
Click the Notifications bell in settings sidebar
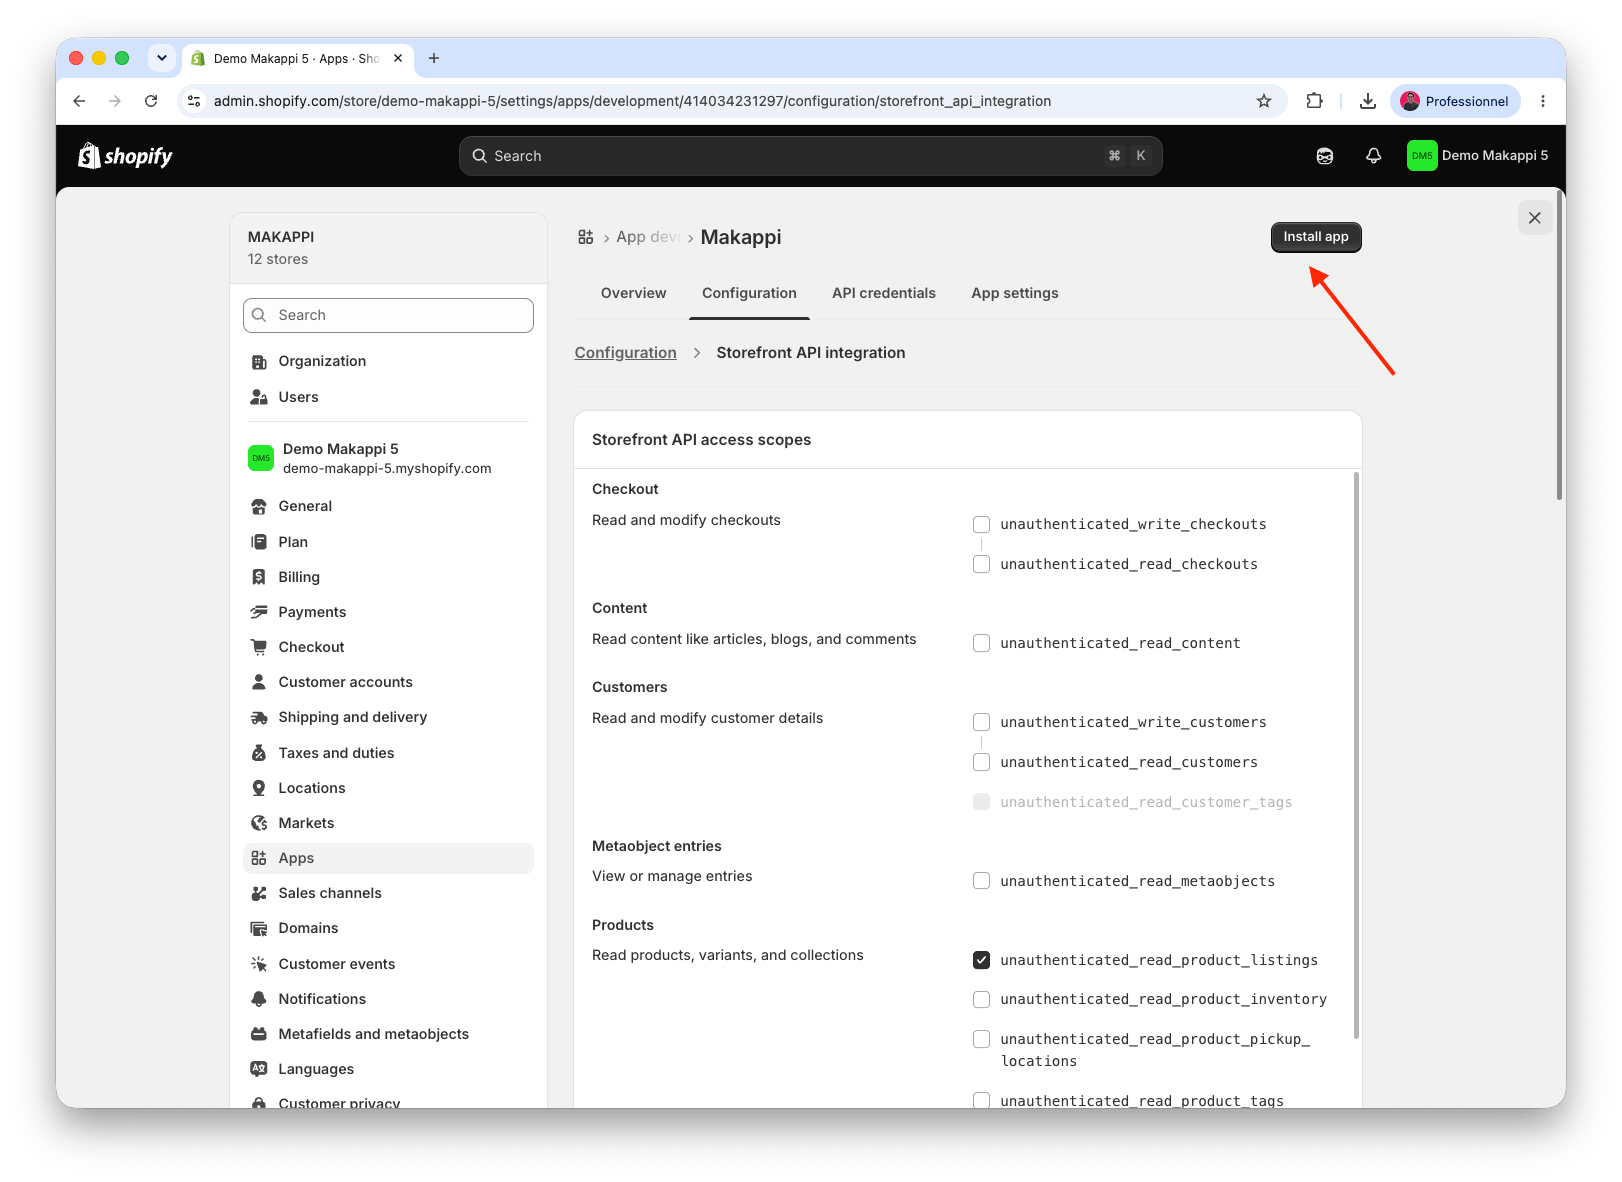click(259, 999)
